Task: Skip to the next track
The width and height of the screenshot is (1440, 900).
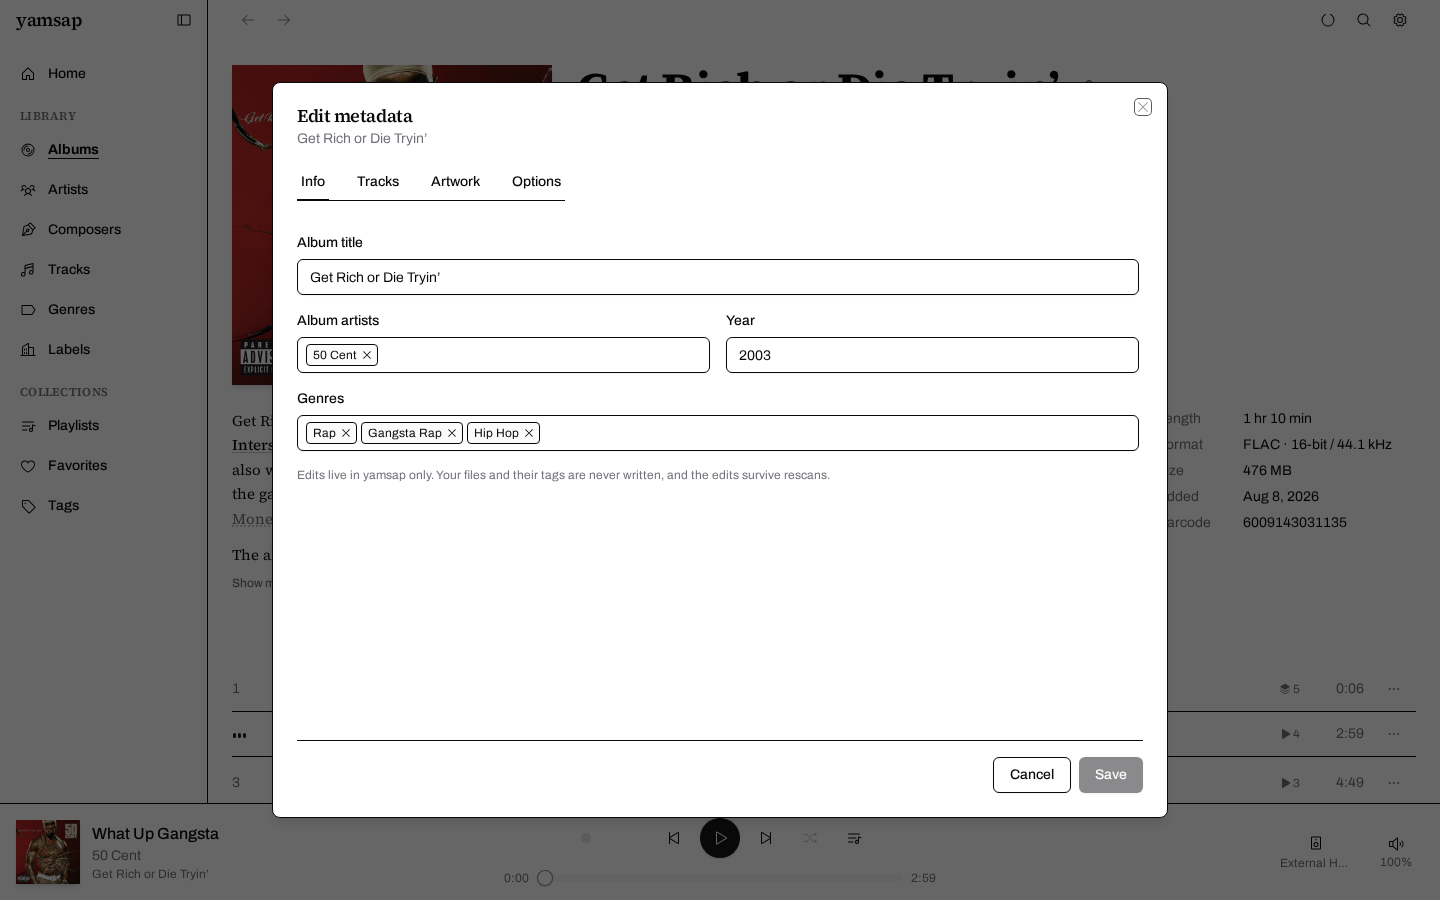Action: pos(766,838)
